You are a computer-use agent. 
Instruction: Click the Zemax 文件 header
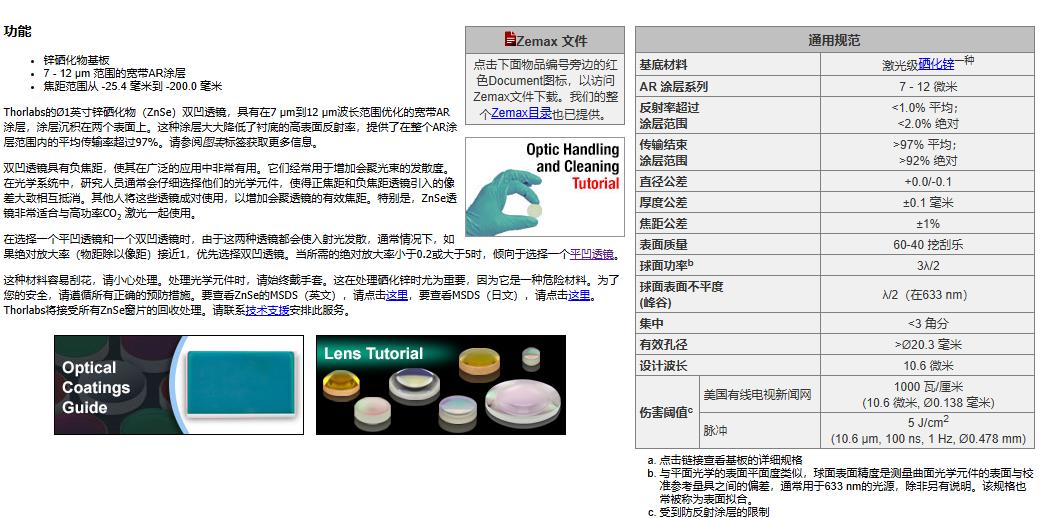tap(544, 40)
